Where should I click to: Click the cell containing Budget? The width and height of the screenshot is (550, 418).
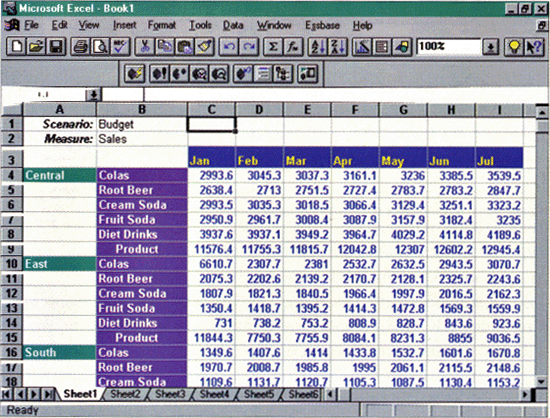(142, 124)
